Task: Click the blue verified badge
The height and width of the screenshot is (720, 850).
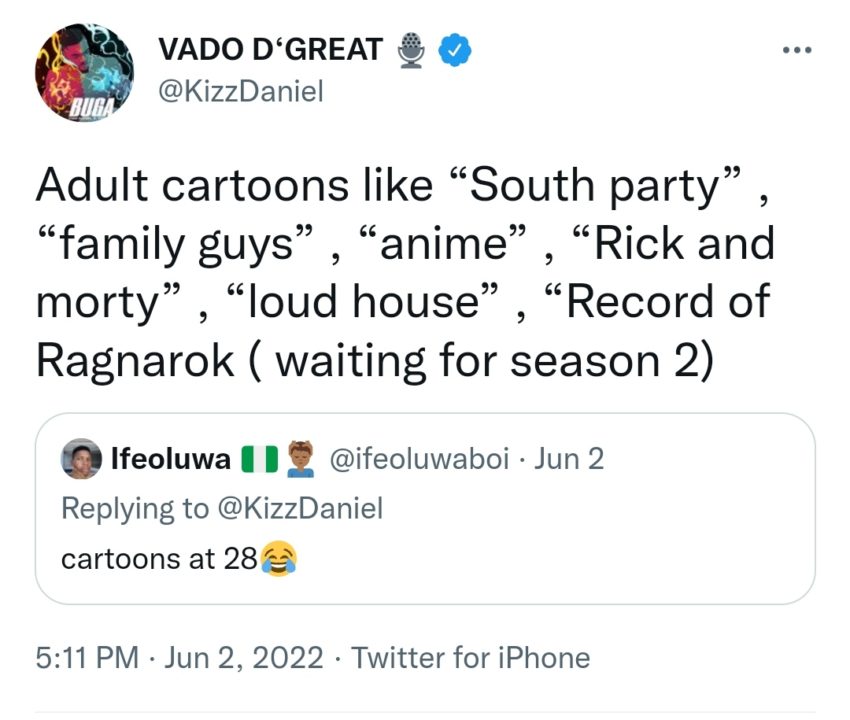Action: point(456,49)
